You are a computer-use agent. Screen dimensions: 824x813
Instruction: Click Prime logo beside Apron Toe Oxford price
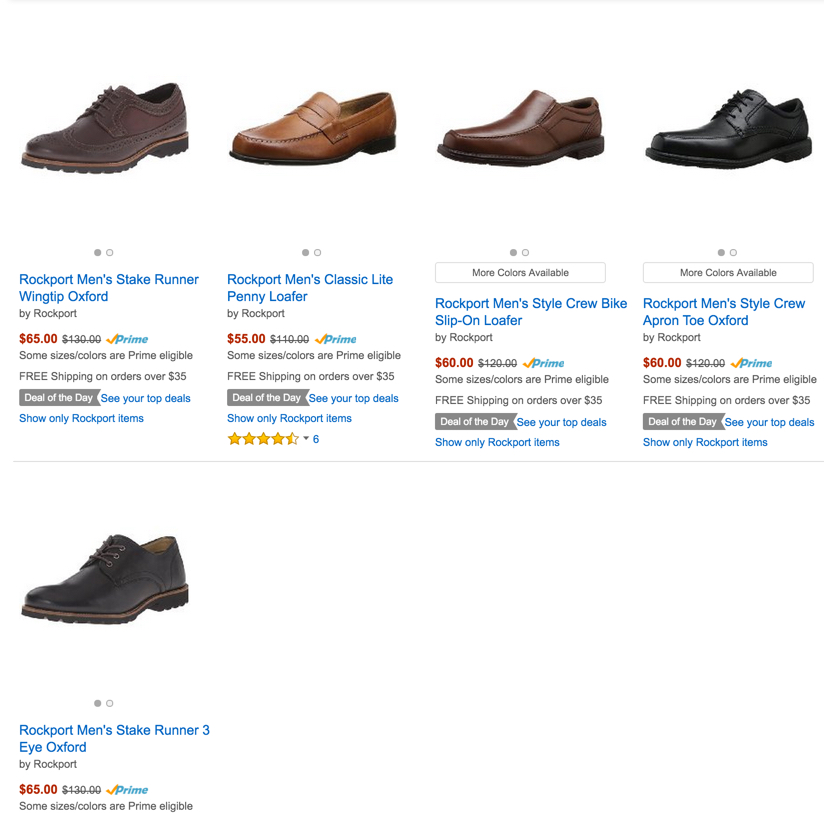[751, 363]
